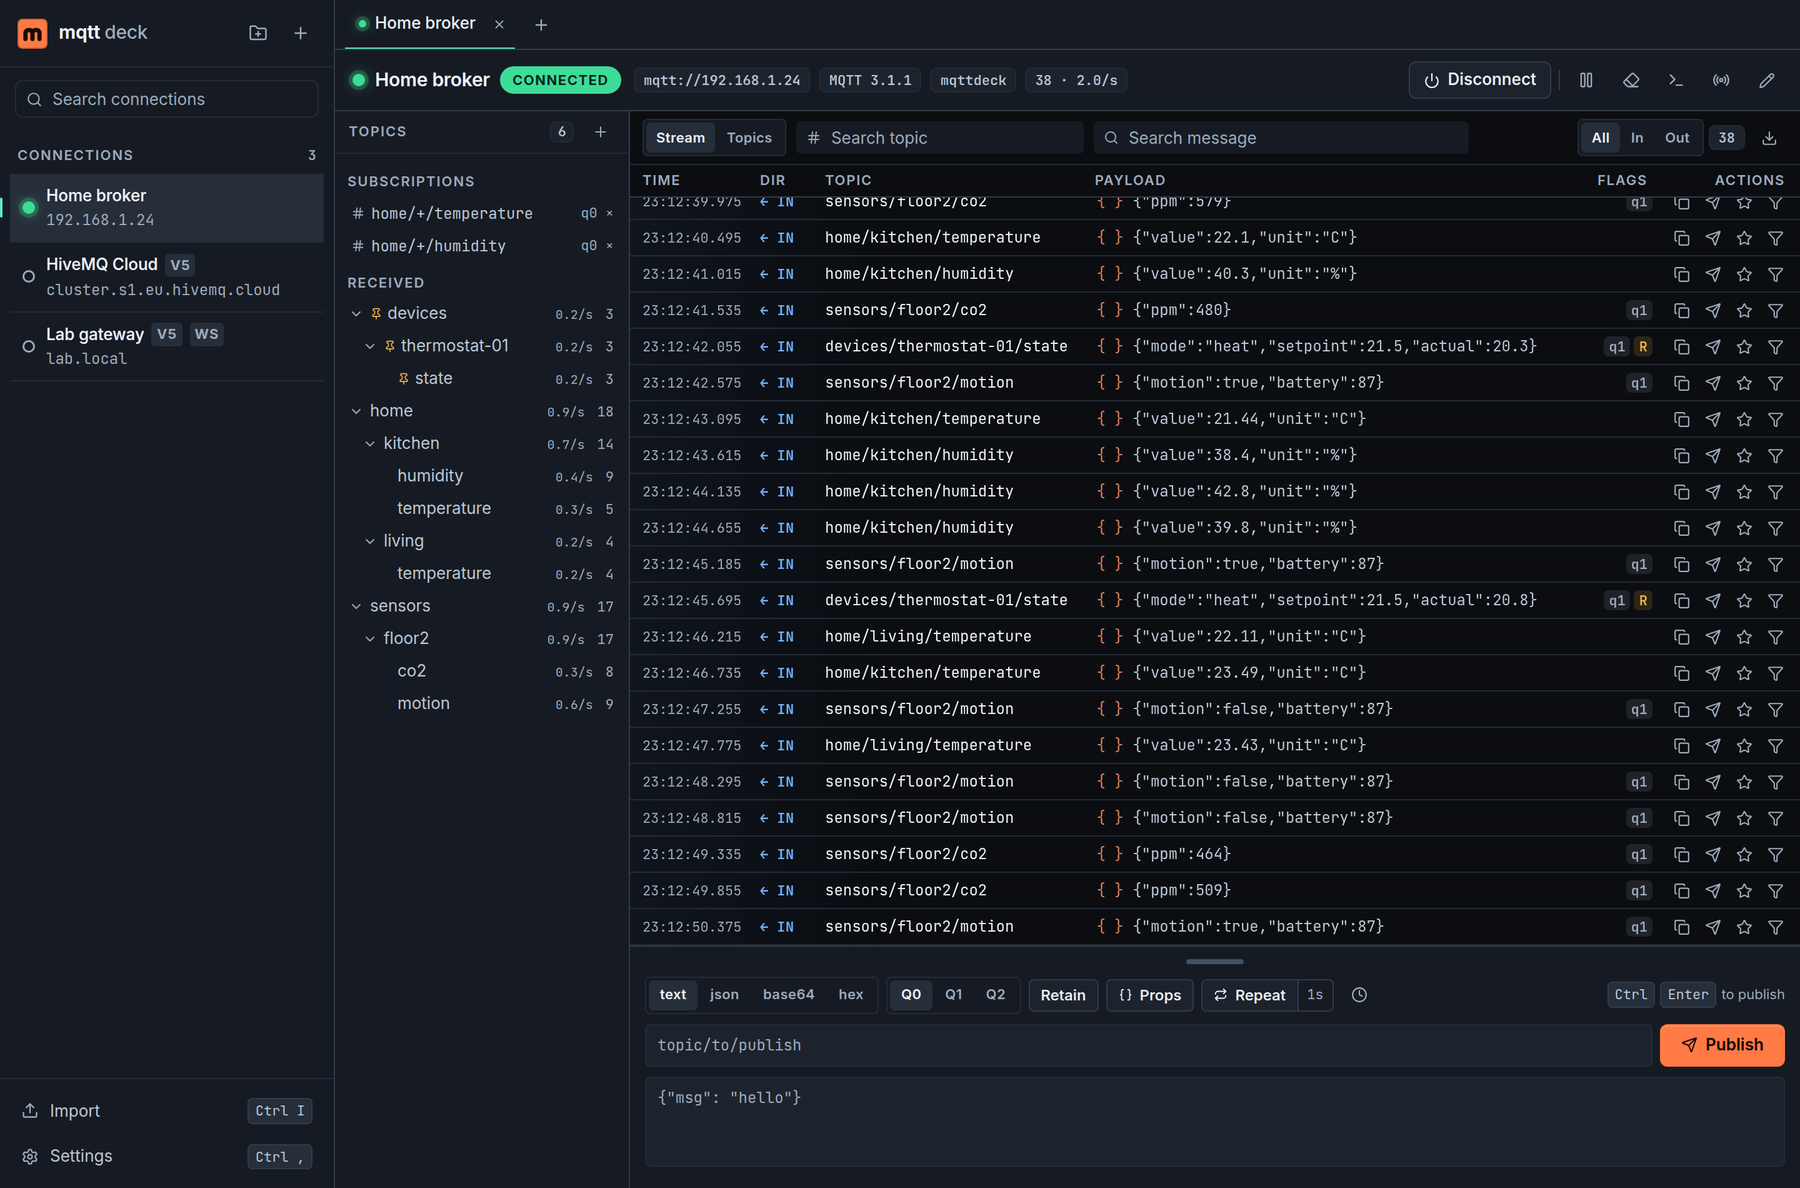Clear messages with the eraser icon

coord(1631,80)
